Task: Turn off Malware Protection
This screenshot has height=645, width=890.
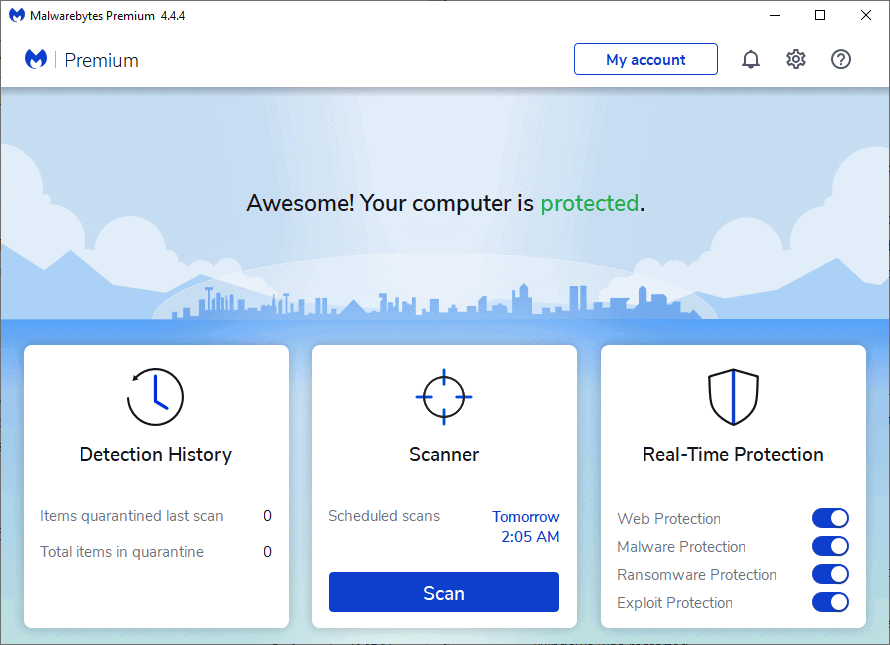Action: tap(830, 546)
